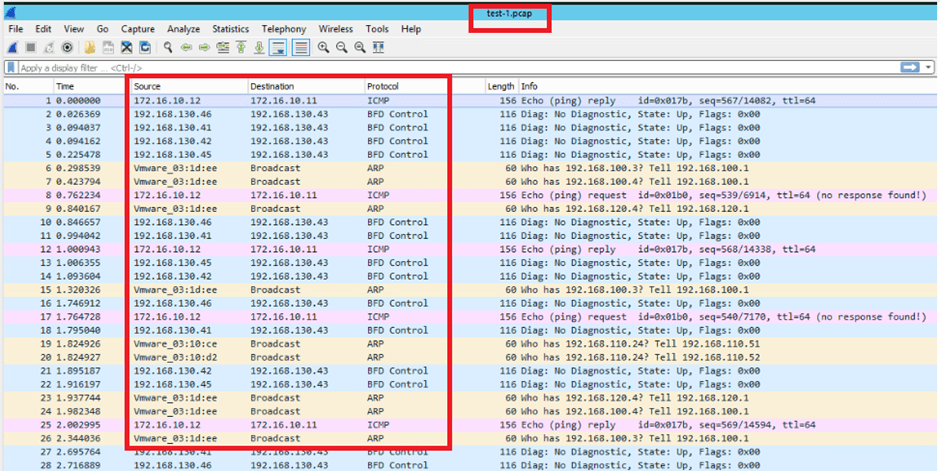Open the Statistics menu
Viewport: 940px width, 471px height.
(230, 29)
